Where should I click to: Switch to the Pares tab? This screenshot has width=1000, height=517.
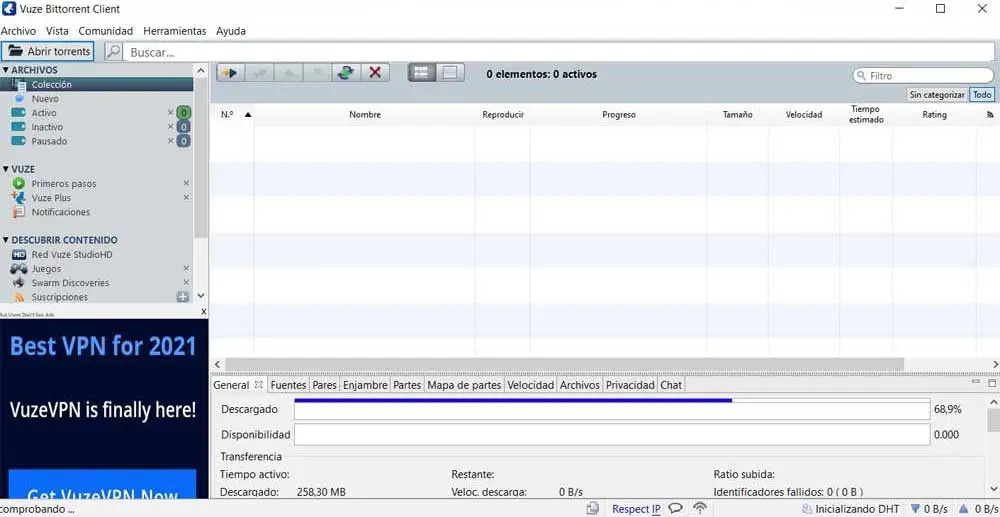pyautogui.click(x=325, y=385)
